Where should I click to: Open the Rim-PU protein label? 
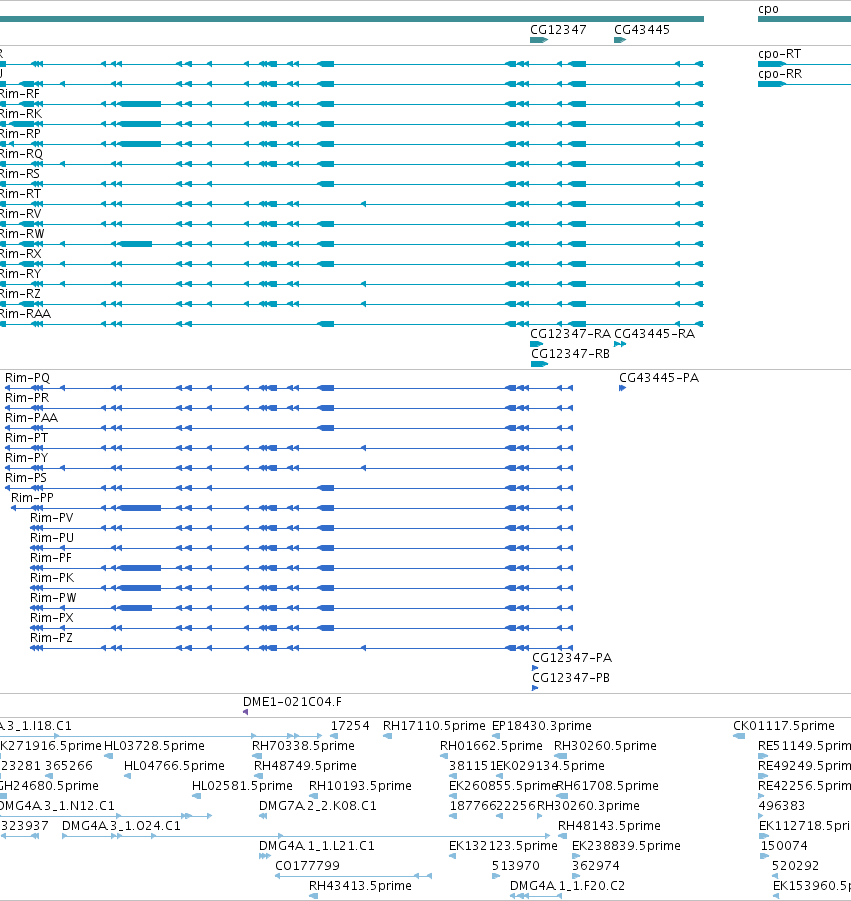click(x=52, y=538)
